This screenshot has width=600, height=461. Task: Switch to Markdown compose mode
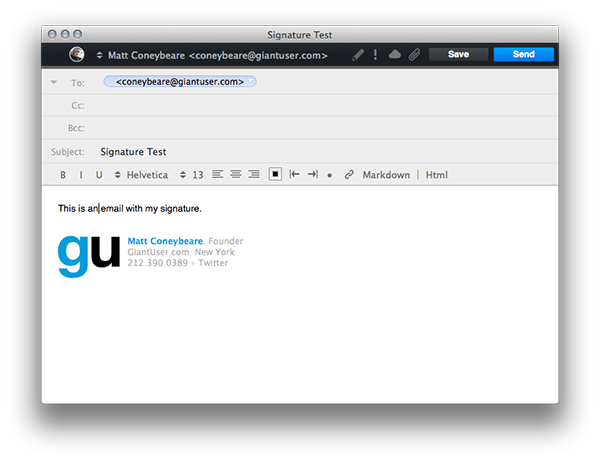pyautogui.click(x=386, y=175)
